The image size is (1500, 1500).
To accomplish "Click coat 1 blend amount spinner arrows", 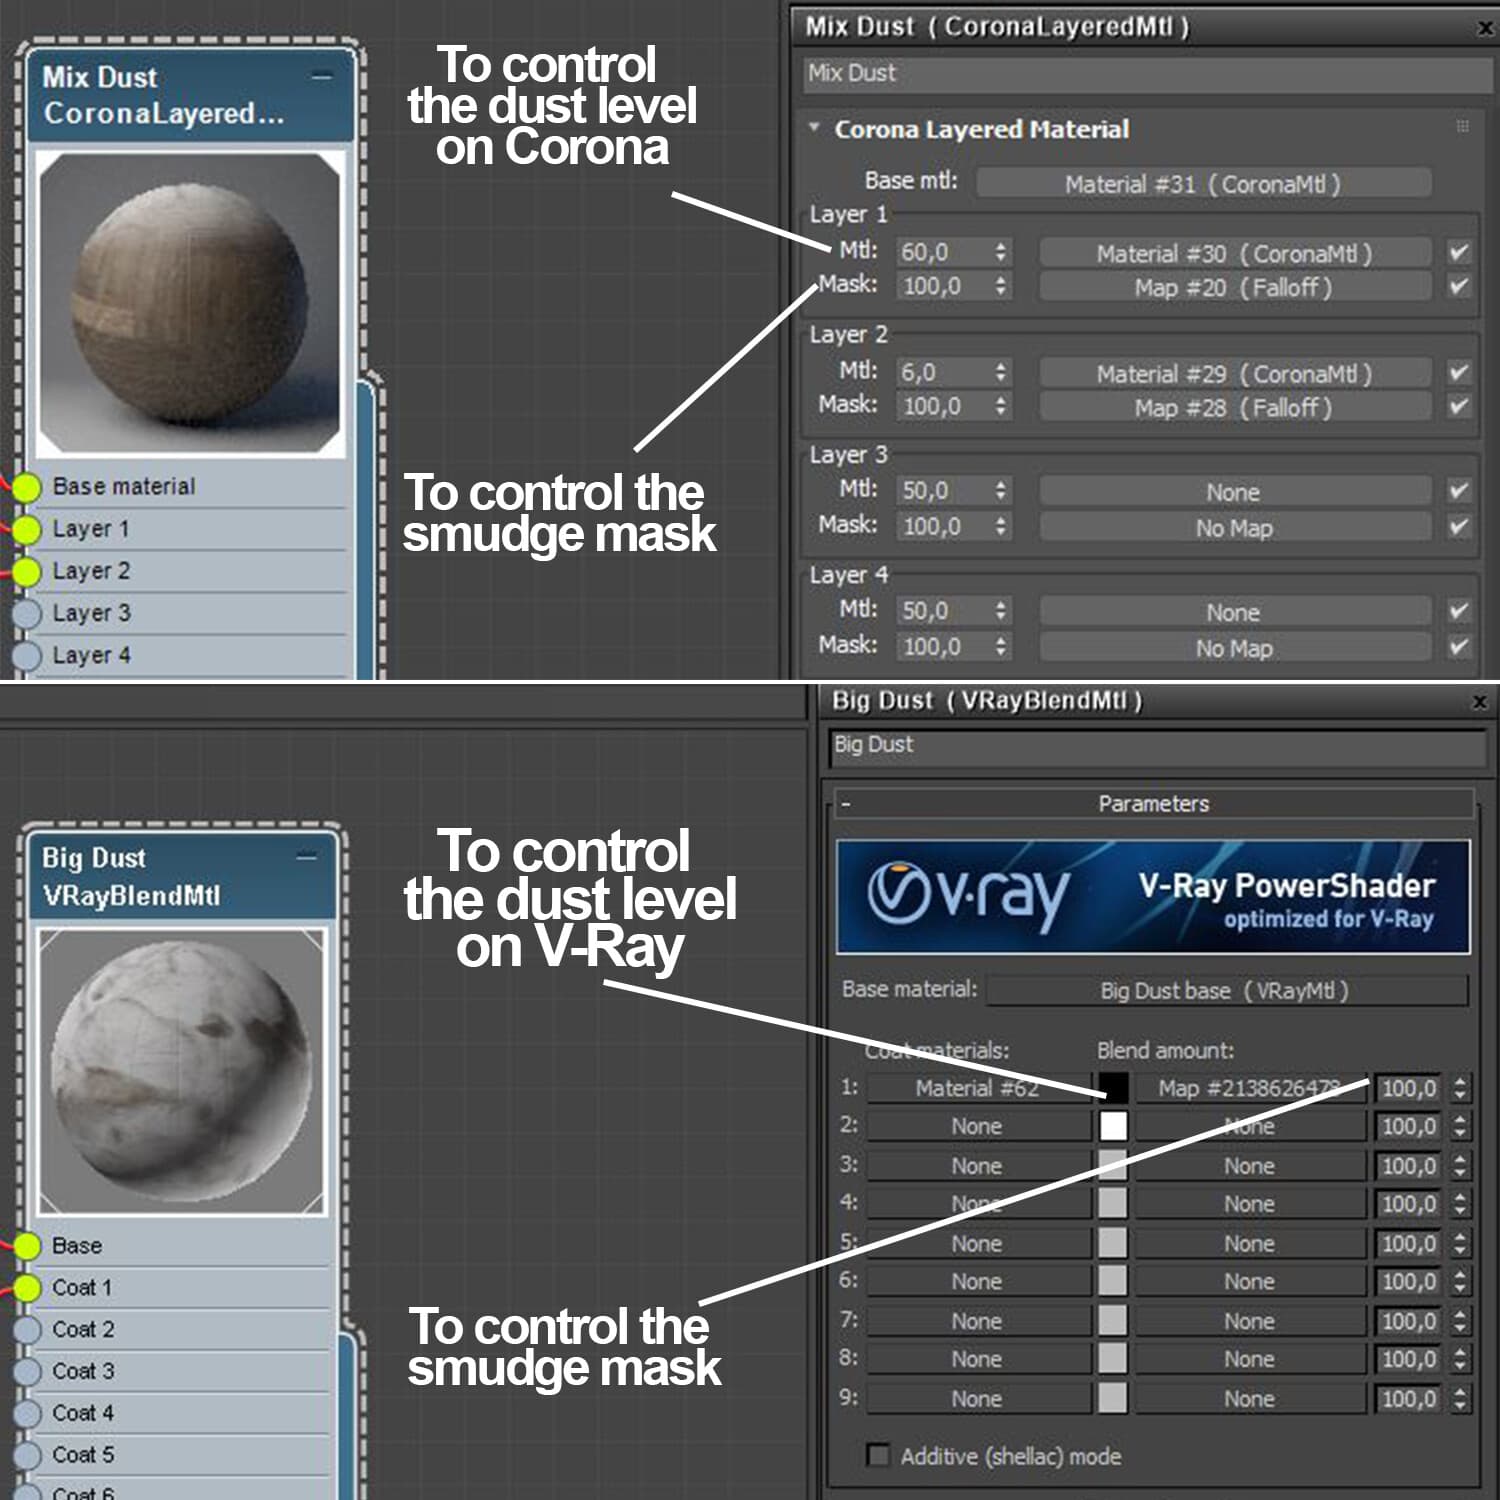I will (1460, 1088).
